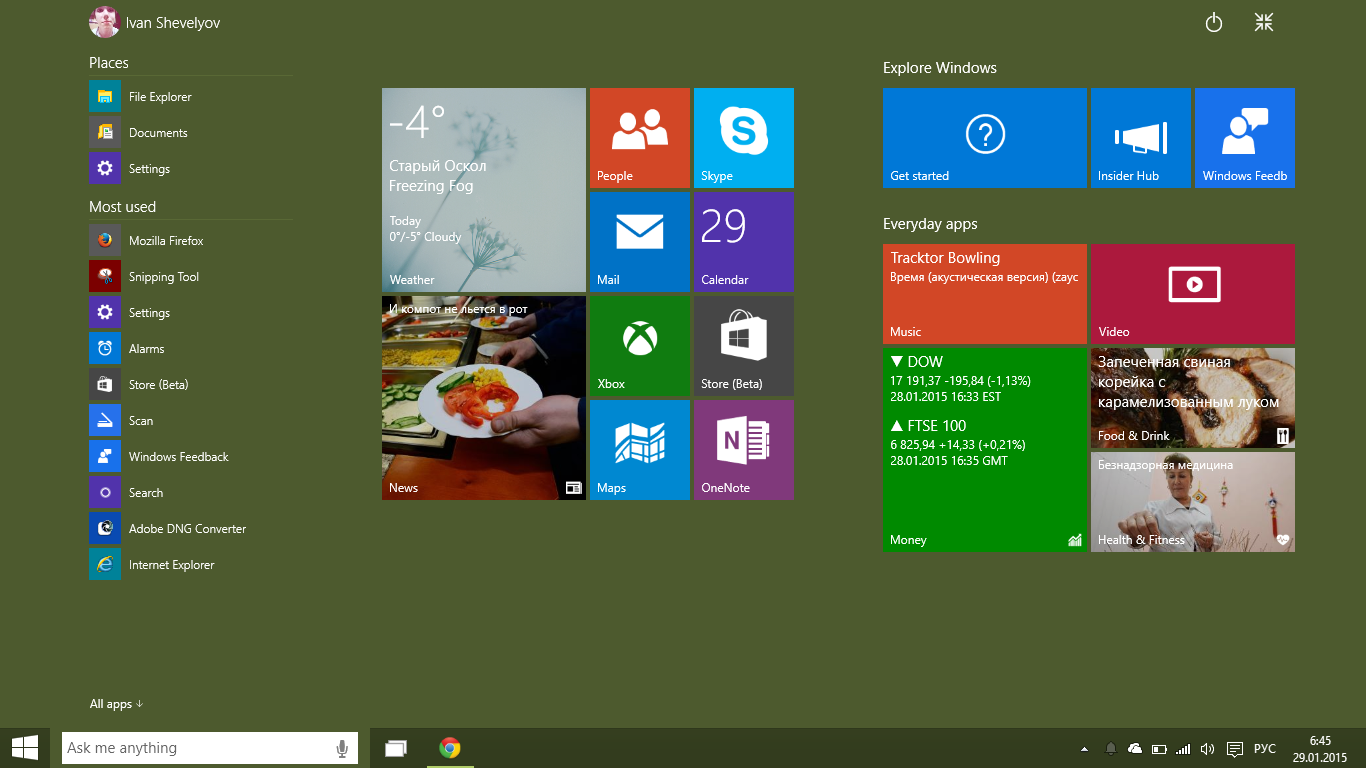Open the News live tile
1366x768 pixels.
(484, 398)
